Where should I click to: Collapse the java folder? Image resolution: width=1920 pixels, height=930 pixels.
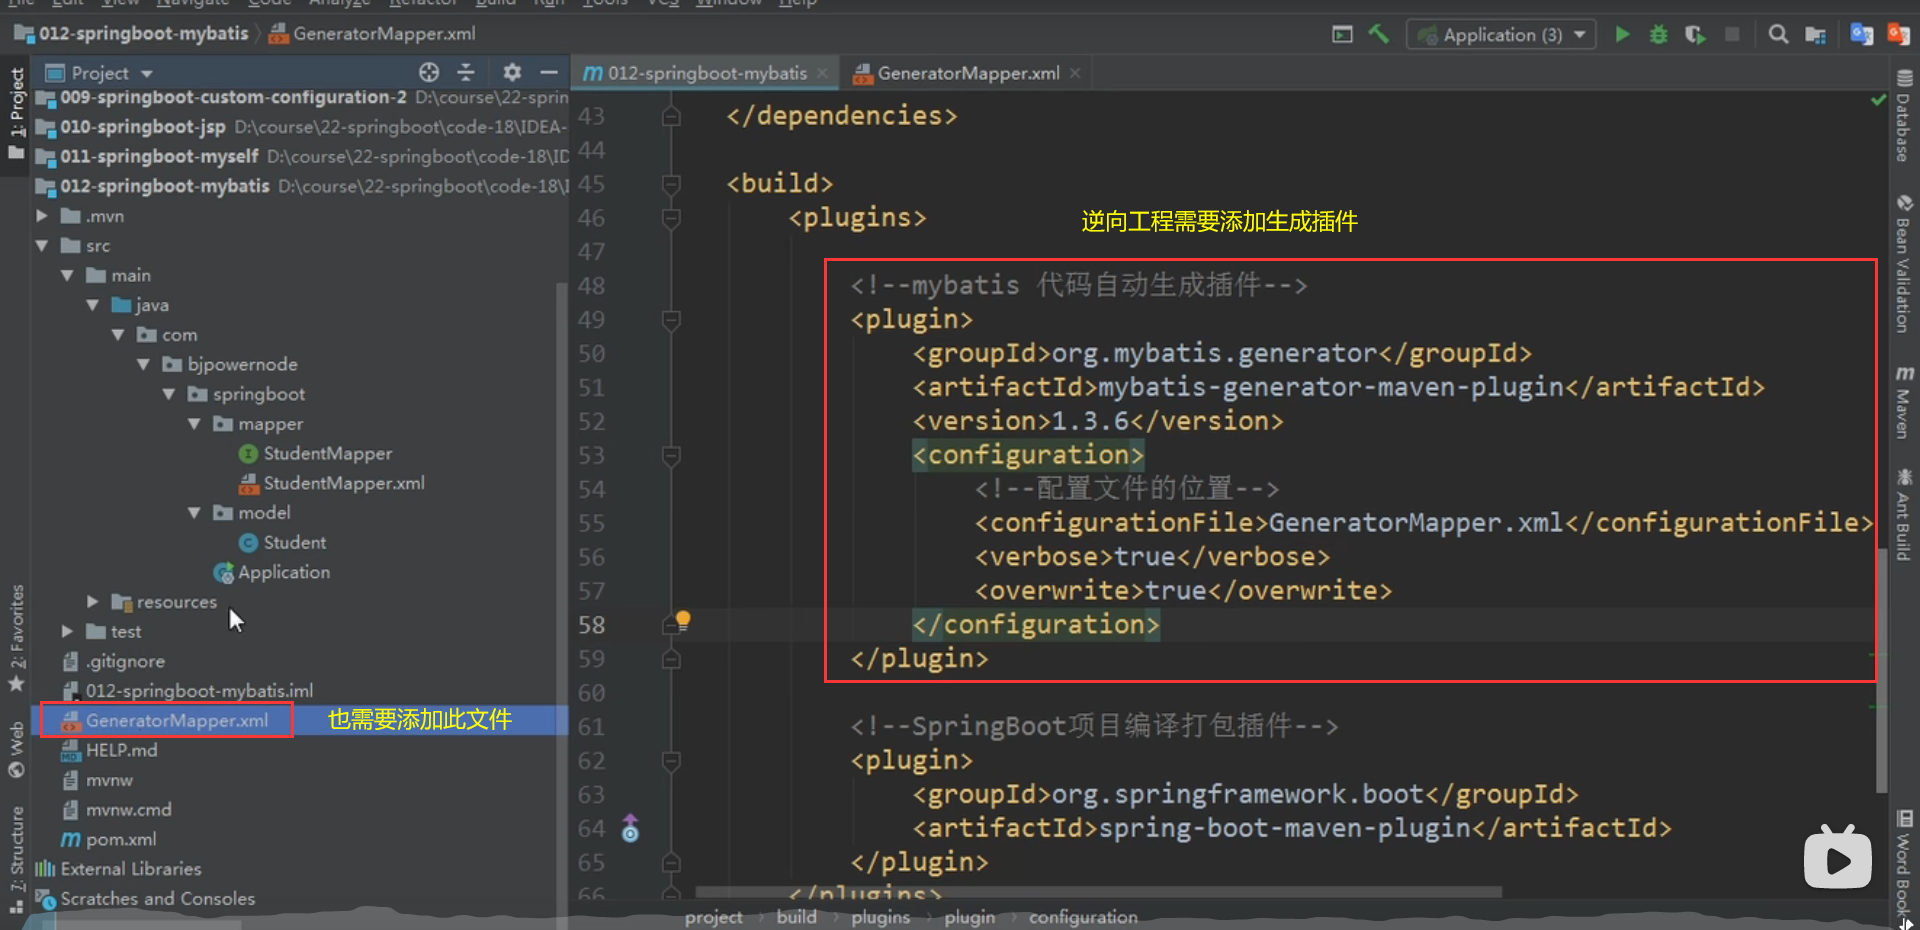click(93, 305)
